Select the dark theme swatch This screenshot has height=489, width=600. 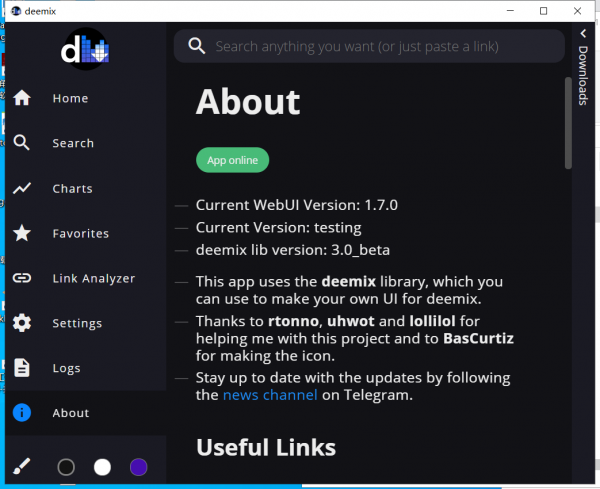point(66,467)
